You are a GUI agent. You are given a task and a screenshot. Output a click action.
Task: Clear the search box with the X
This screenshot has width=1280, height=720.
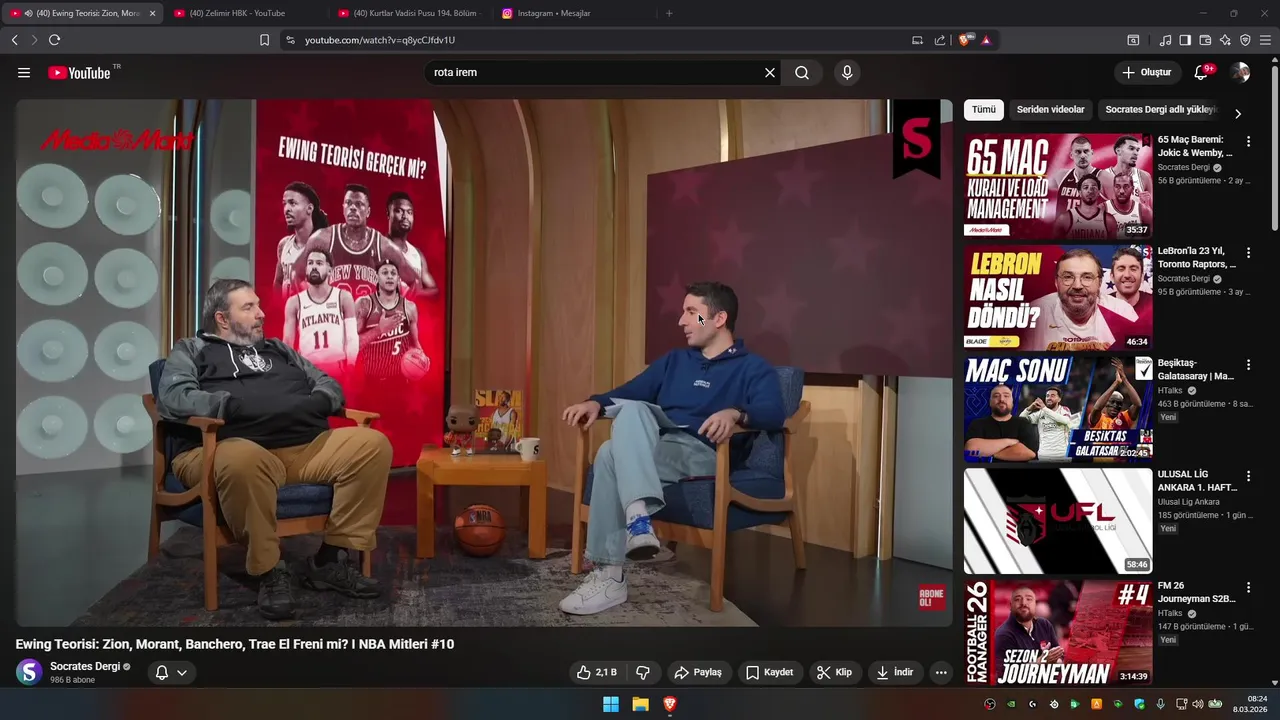point(770,73)
